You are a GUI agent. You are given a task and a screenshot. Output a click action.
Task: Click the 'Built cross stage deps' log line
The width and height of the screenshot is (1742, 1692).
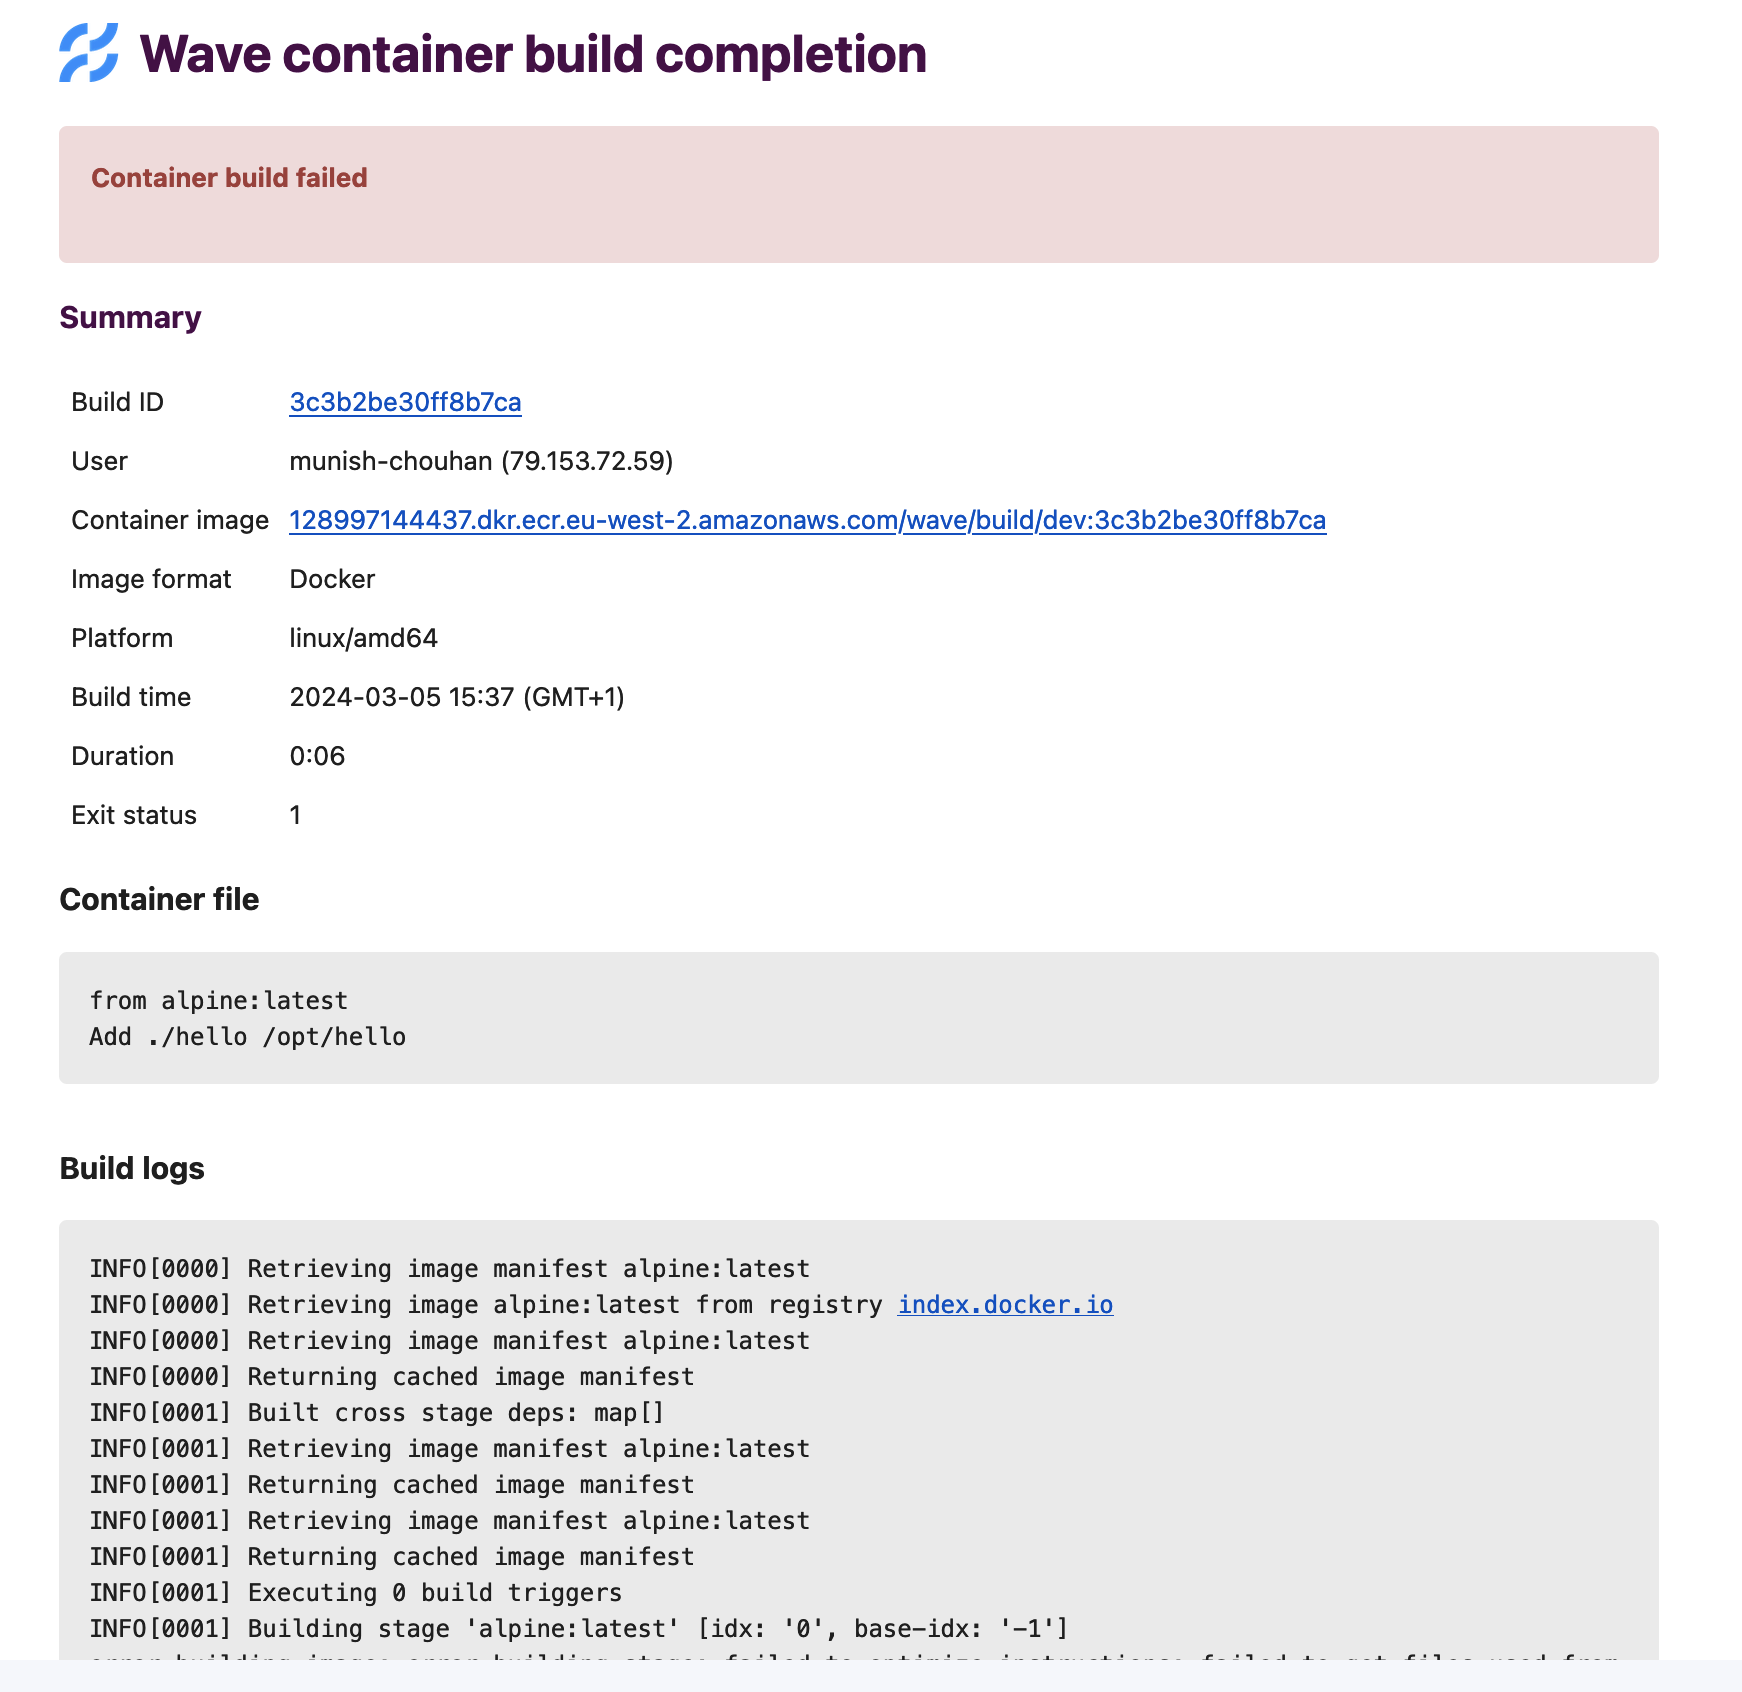[377, 1413]
